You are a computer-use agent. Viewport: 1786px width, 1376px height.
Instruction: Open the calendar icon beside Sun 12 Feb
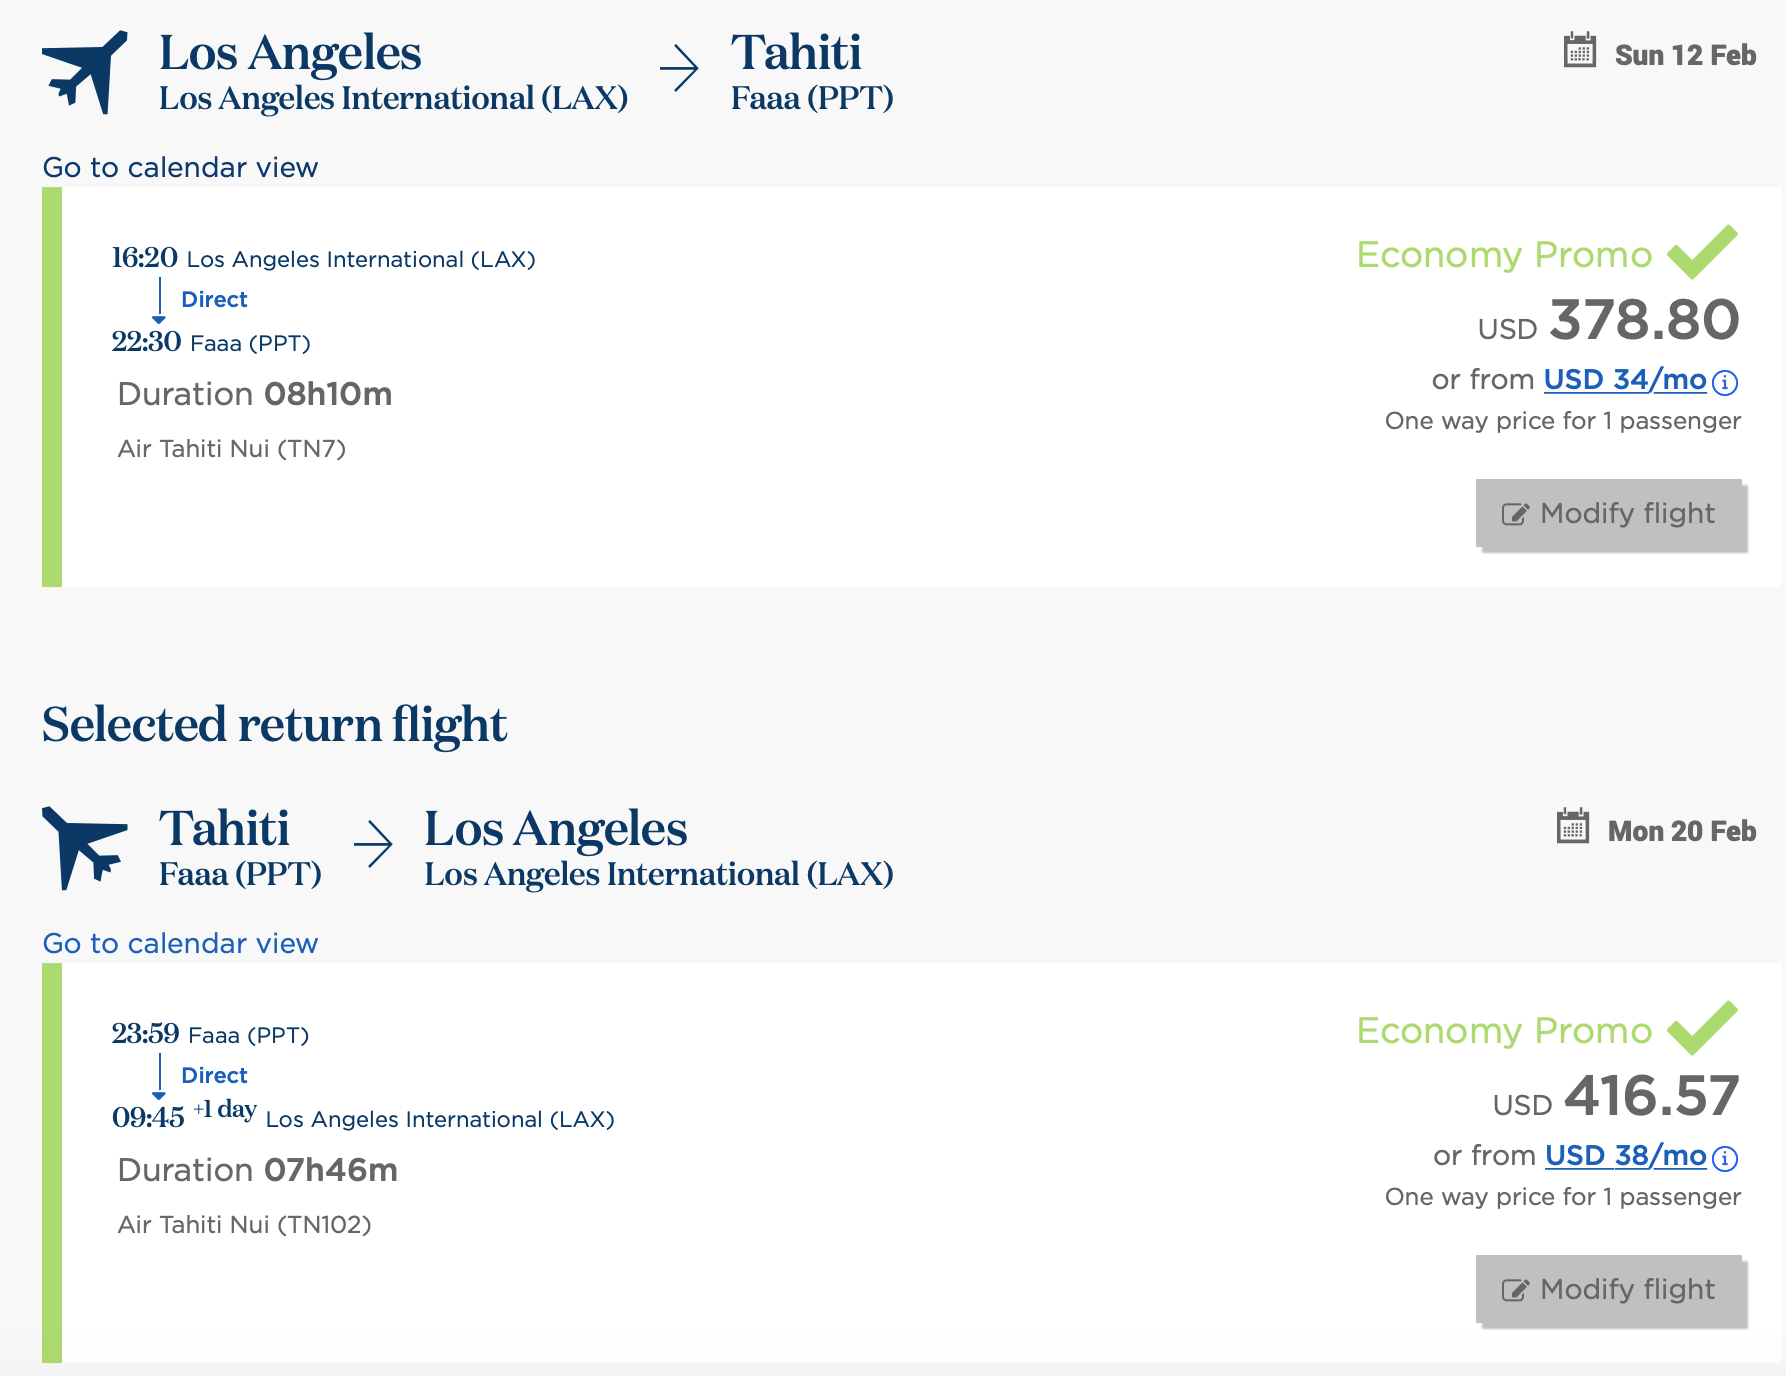(1580, 51)
